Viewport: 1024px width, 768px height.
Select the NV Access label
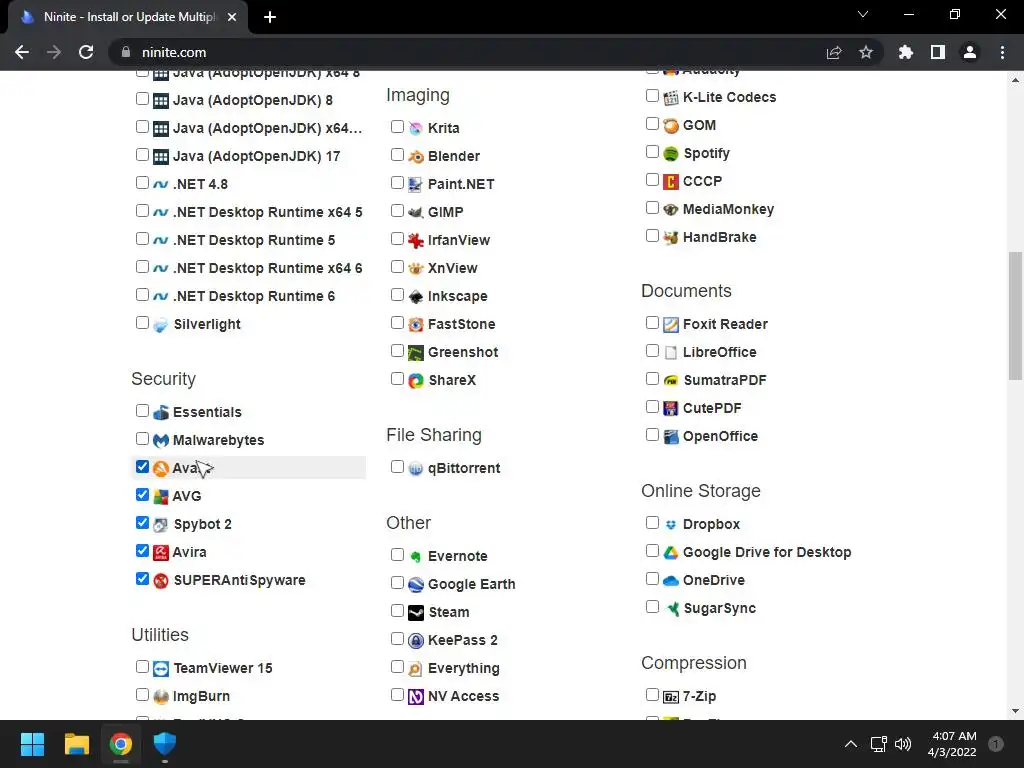coord(463,697)
